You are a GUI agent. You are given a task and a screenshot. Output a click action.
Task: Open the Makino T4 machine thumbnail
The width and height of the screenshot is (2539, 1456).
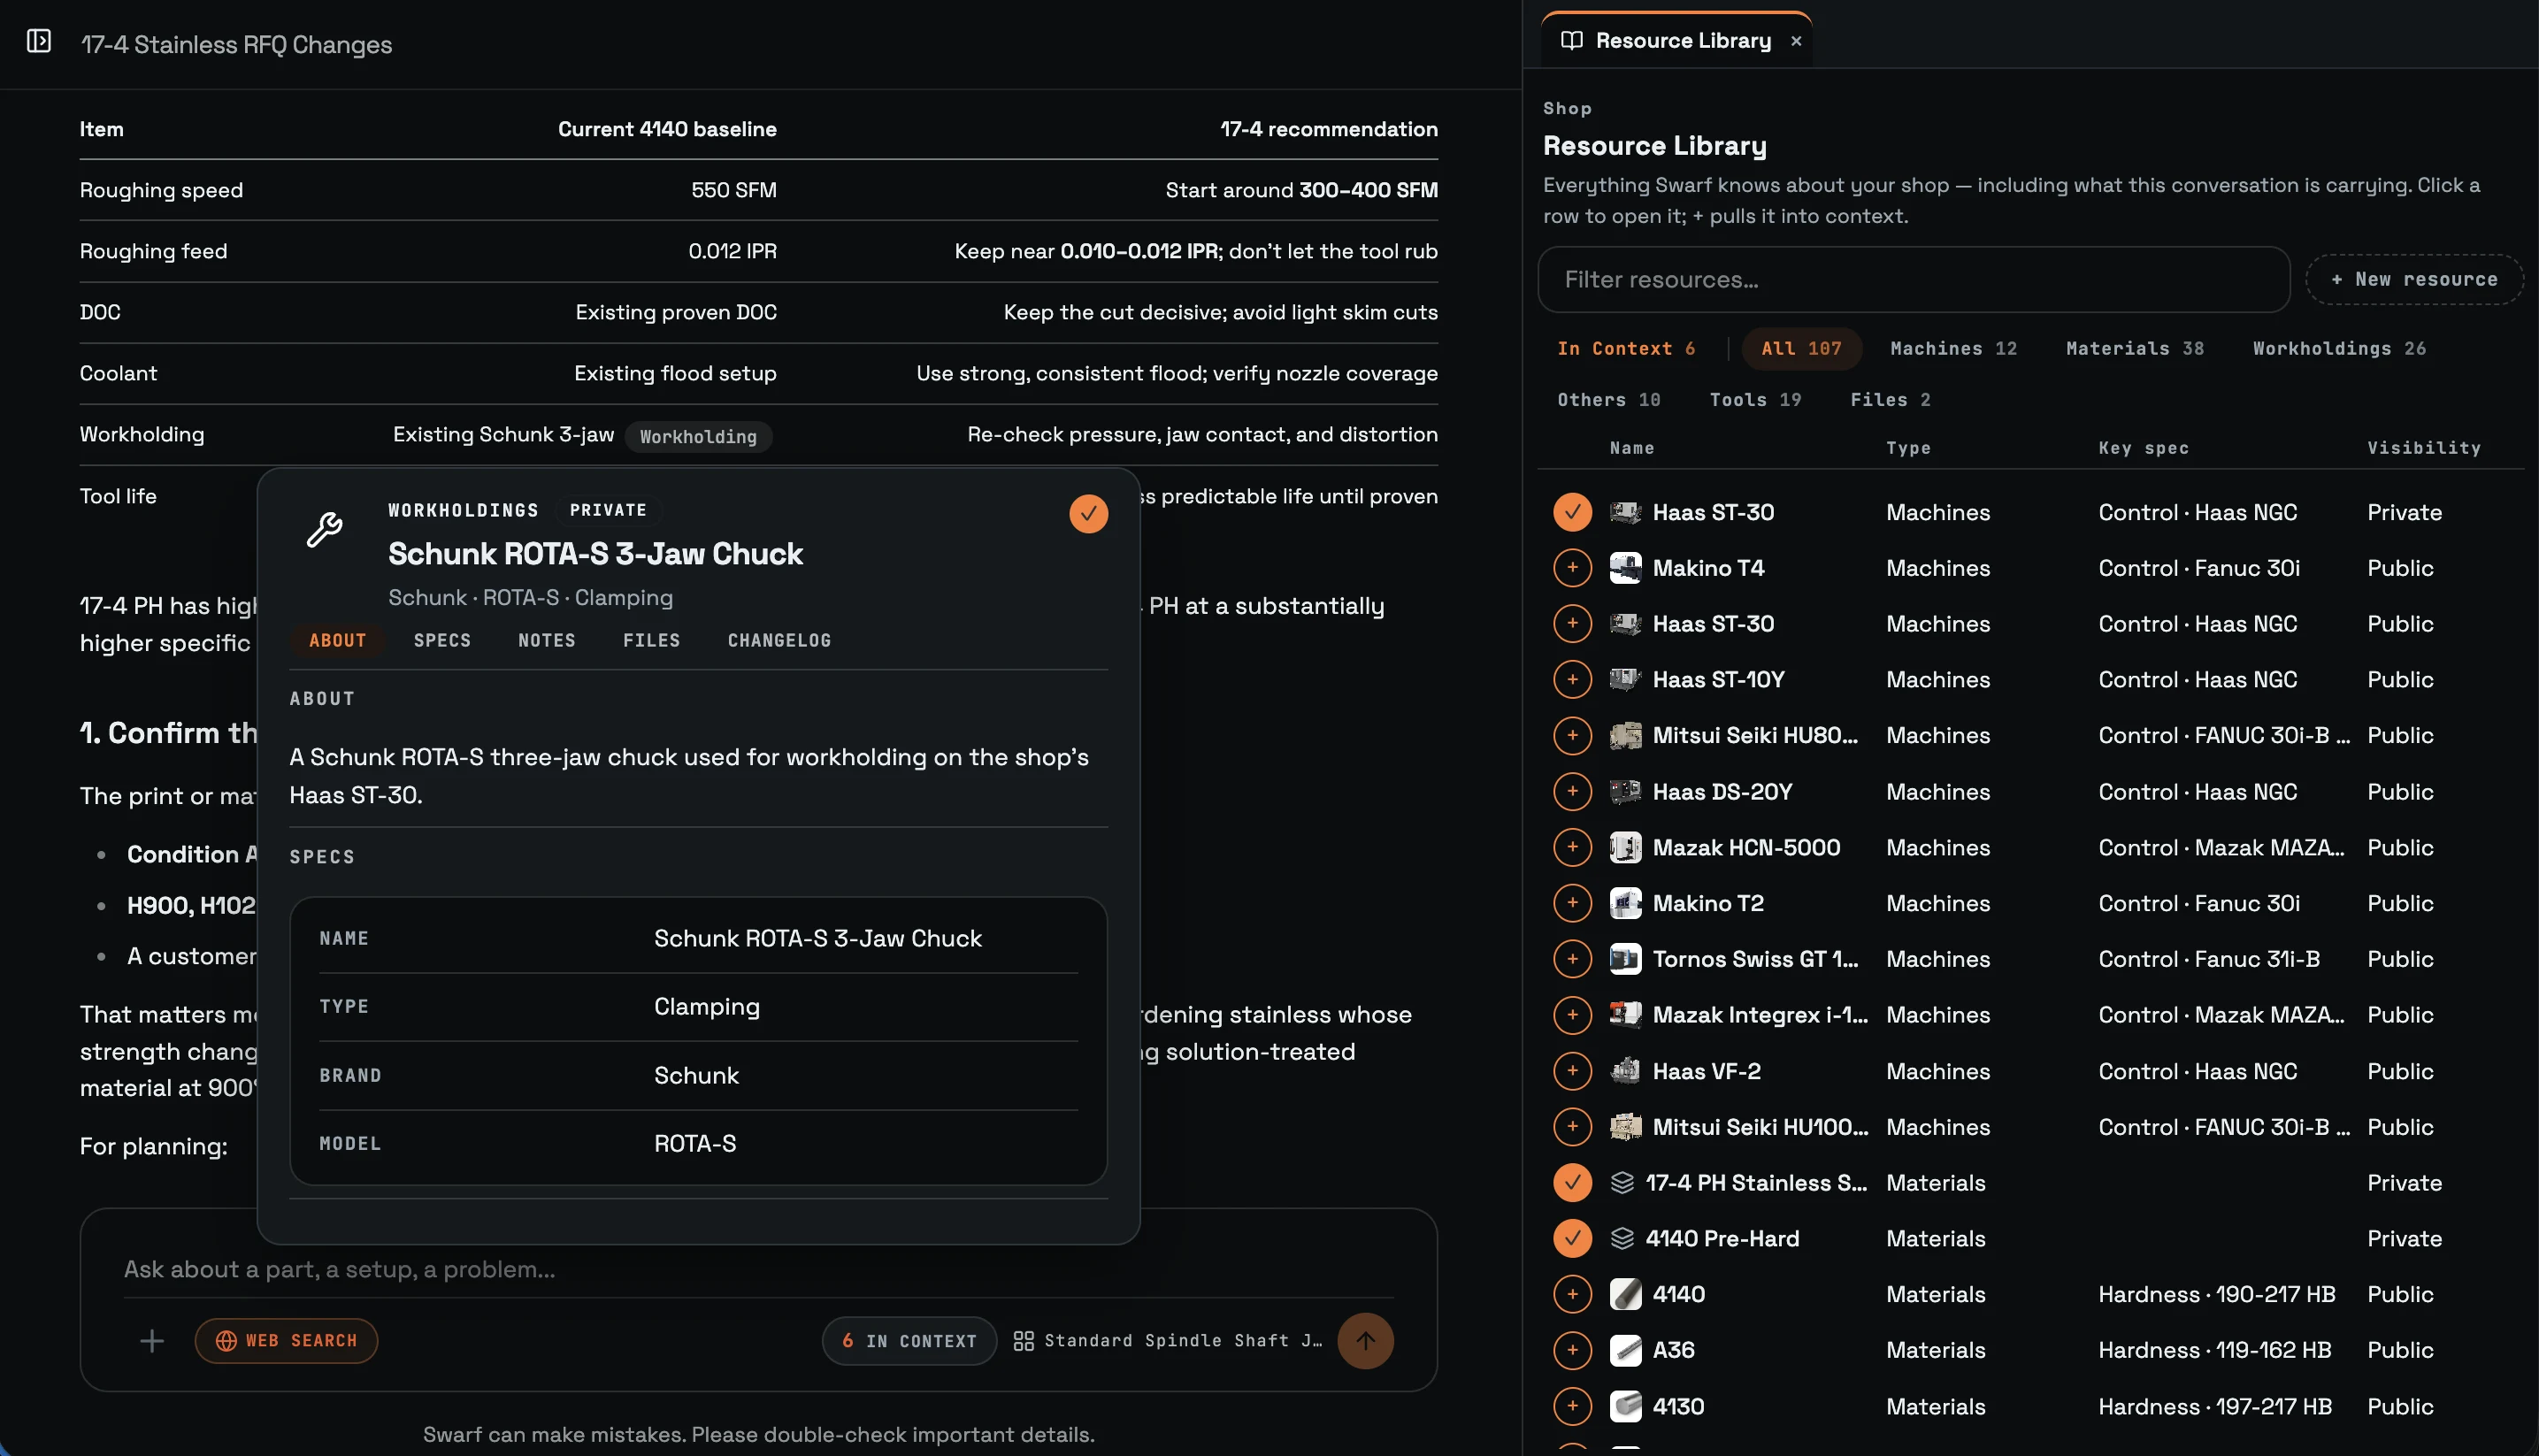1625,568
